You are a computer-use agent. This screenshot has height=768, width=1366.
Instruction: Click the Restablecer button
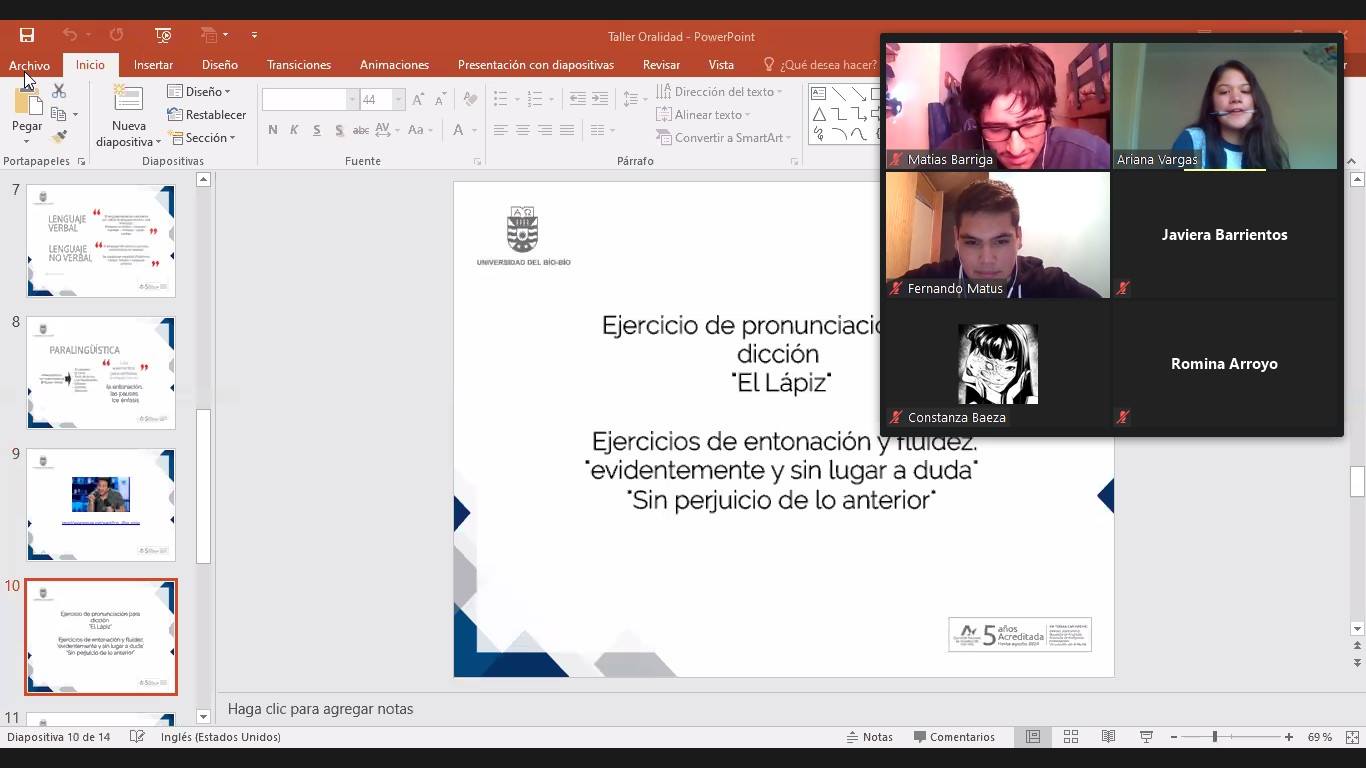point(207,115)
